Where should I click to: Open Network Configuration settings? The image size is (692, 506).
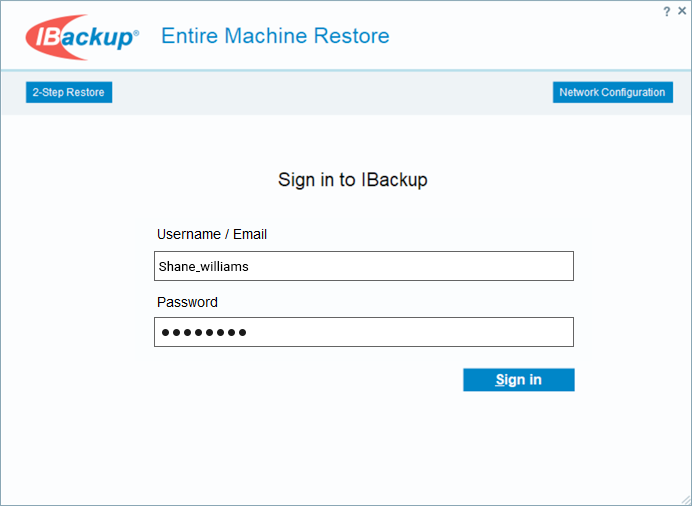(613, 92)
